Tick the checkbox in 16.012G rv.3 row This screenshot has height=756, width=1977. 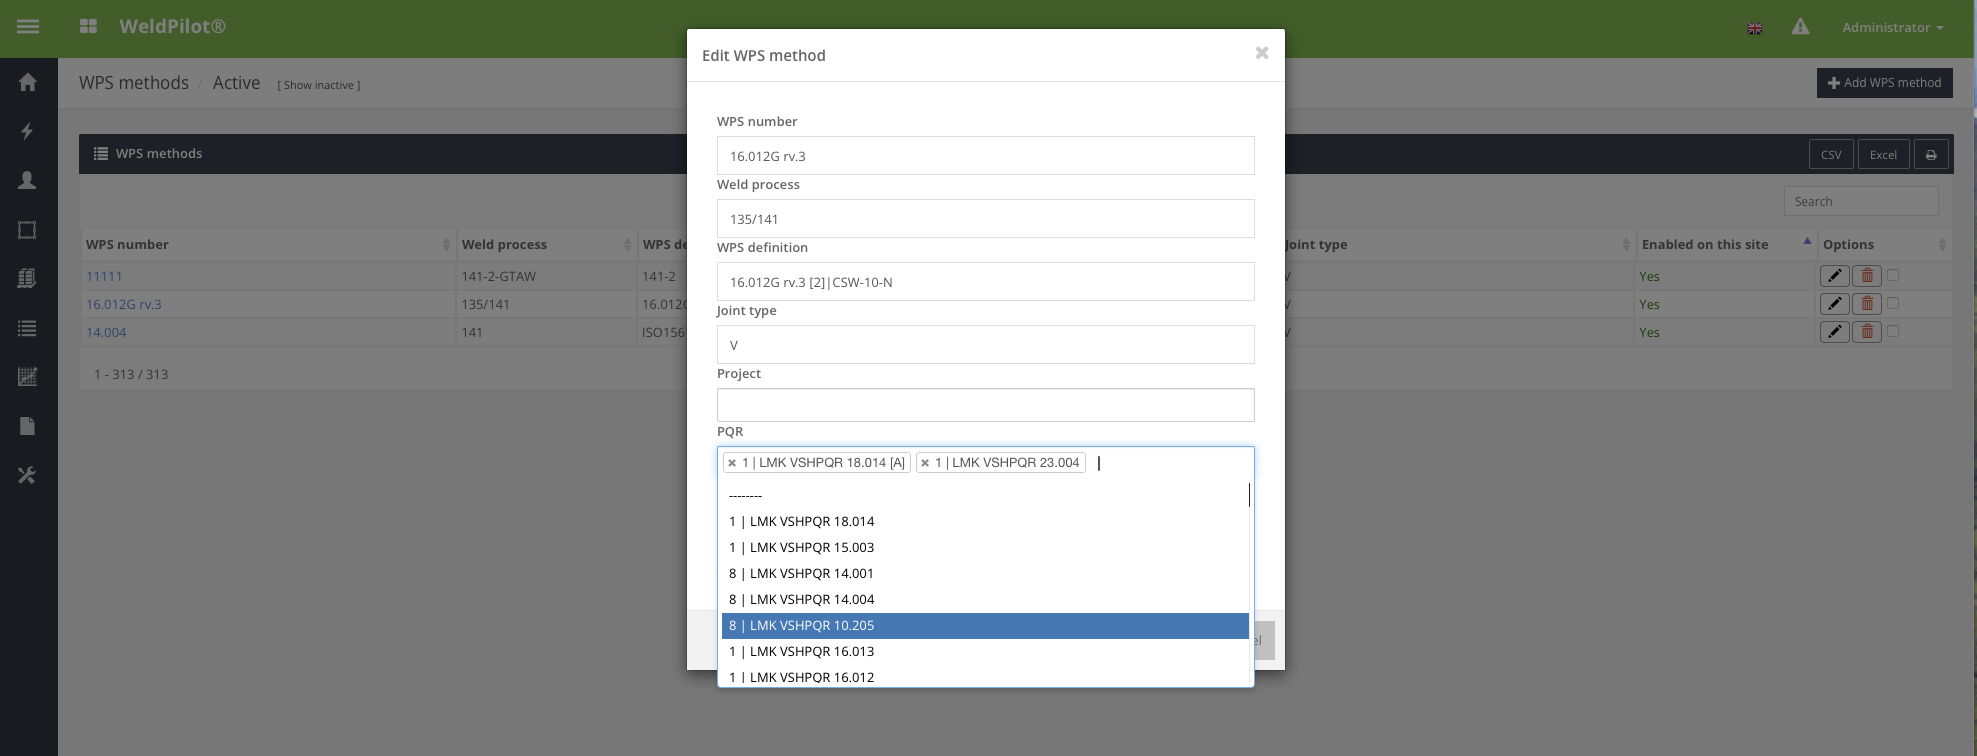[1893, 303]
